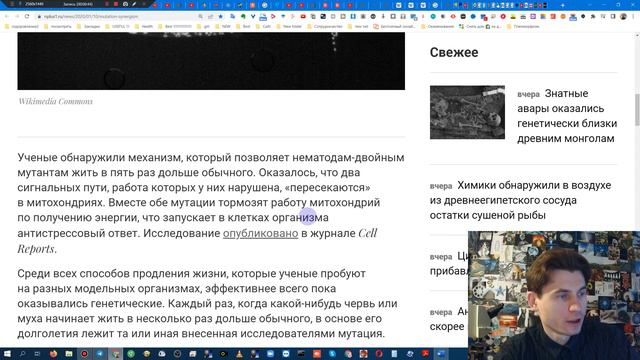Open the green round taskbar app icon

pyautogui.click(x=131, y=354)
